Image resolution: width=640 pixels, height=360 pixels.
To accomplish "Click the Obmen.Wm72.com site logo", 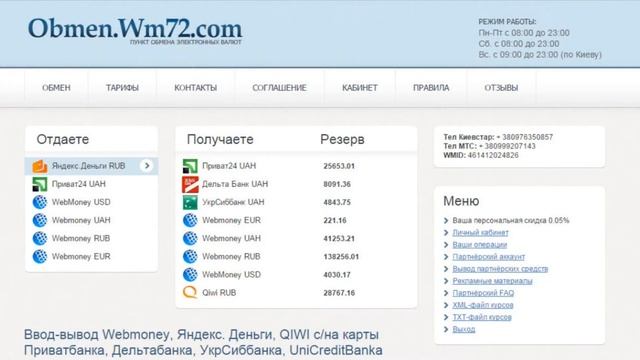I will click(x=135, y=30).
